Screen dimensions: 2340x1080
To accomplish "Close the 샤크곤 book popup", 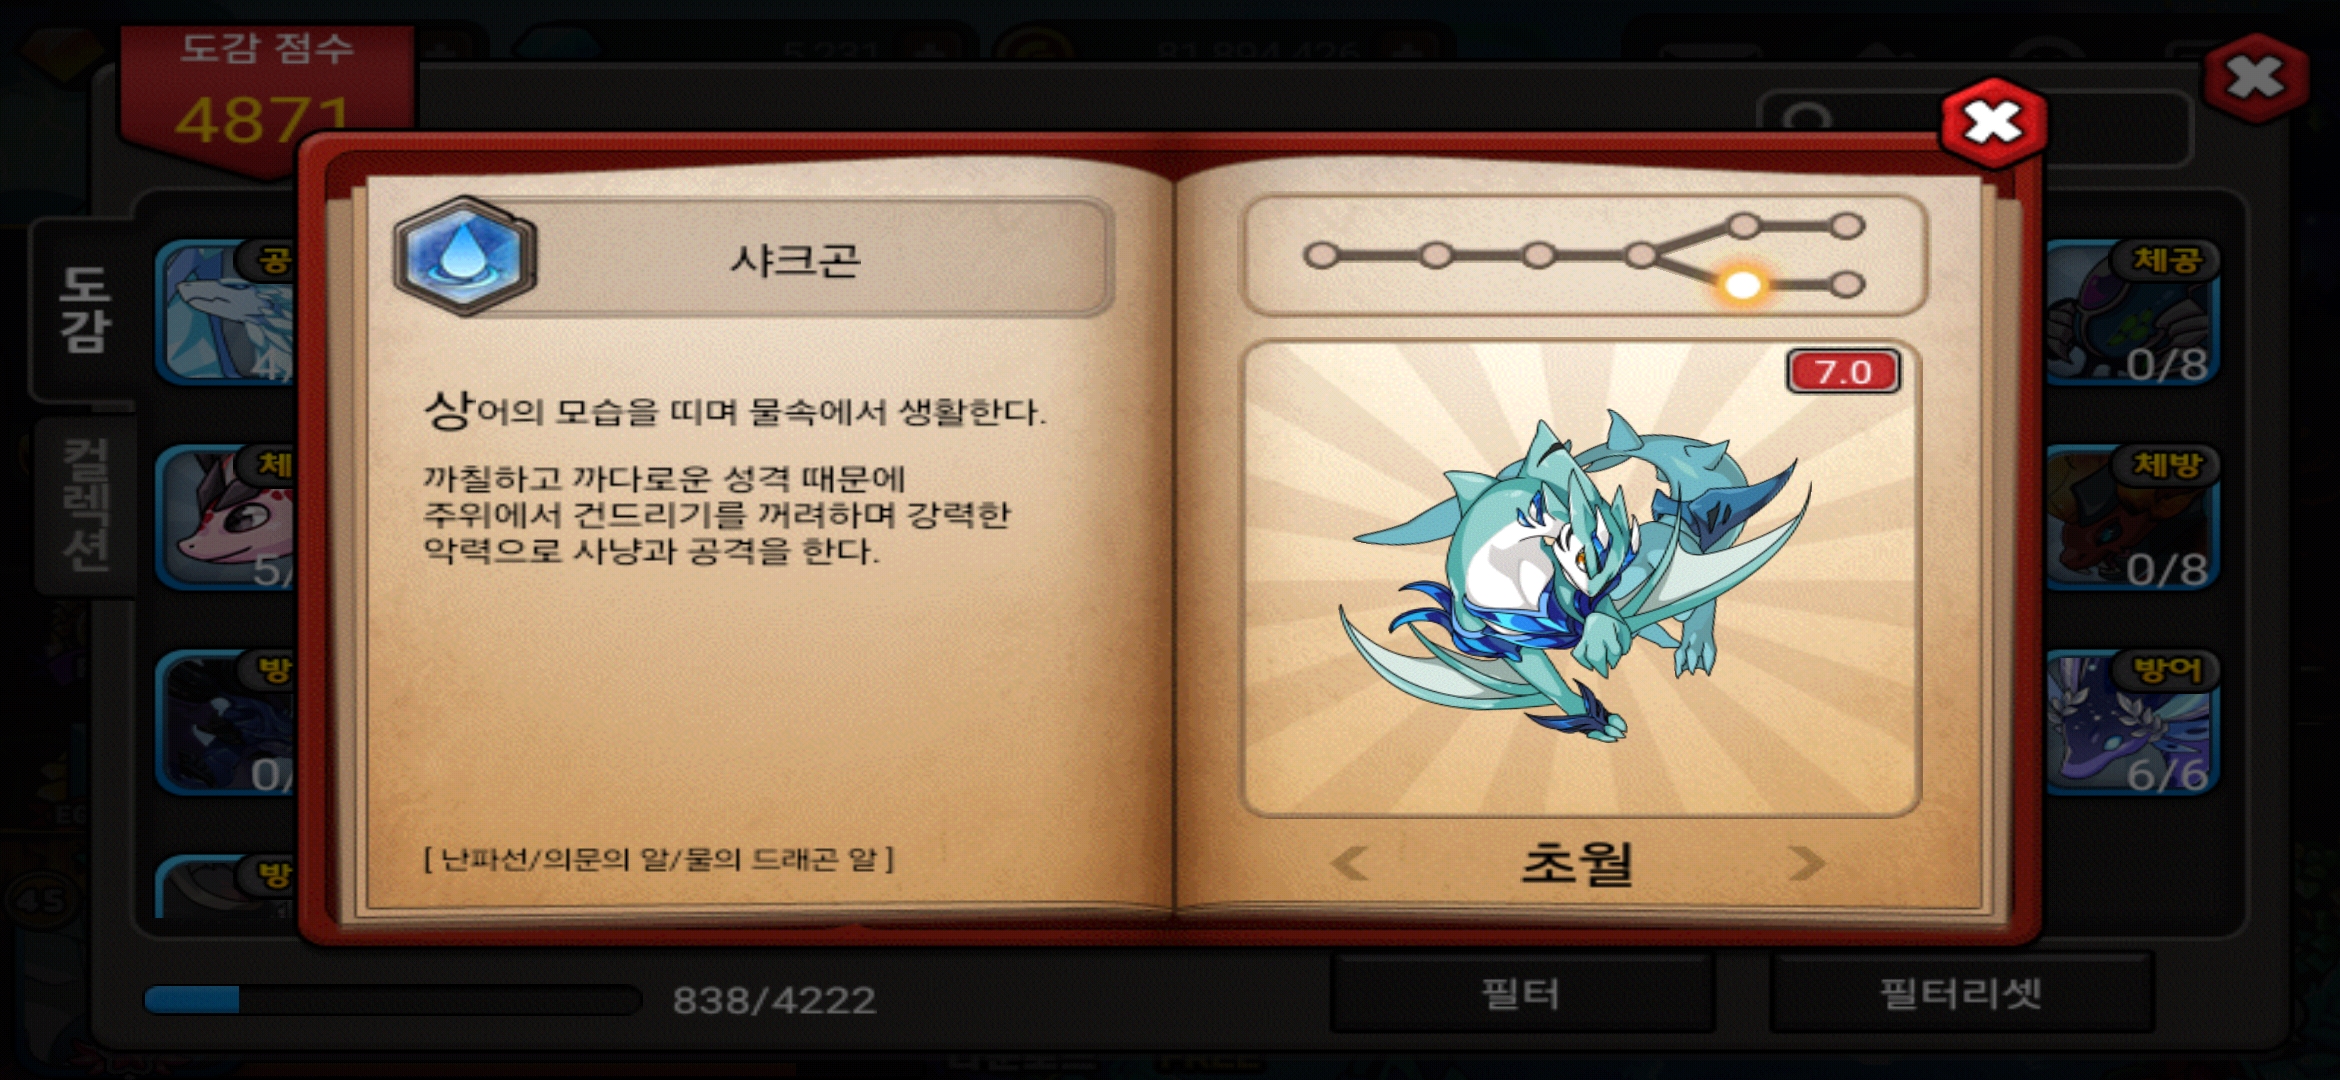I will click(1993, 123).
